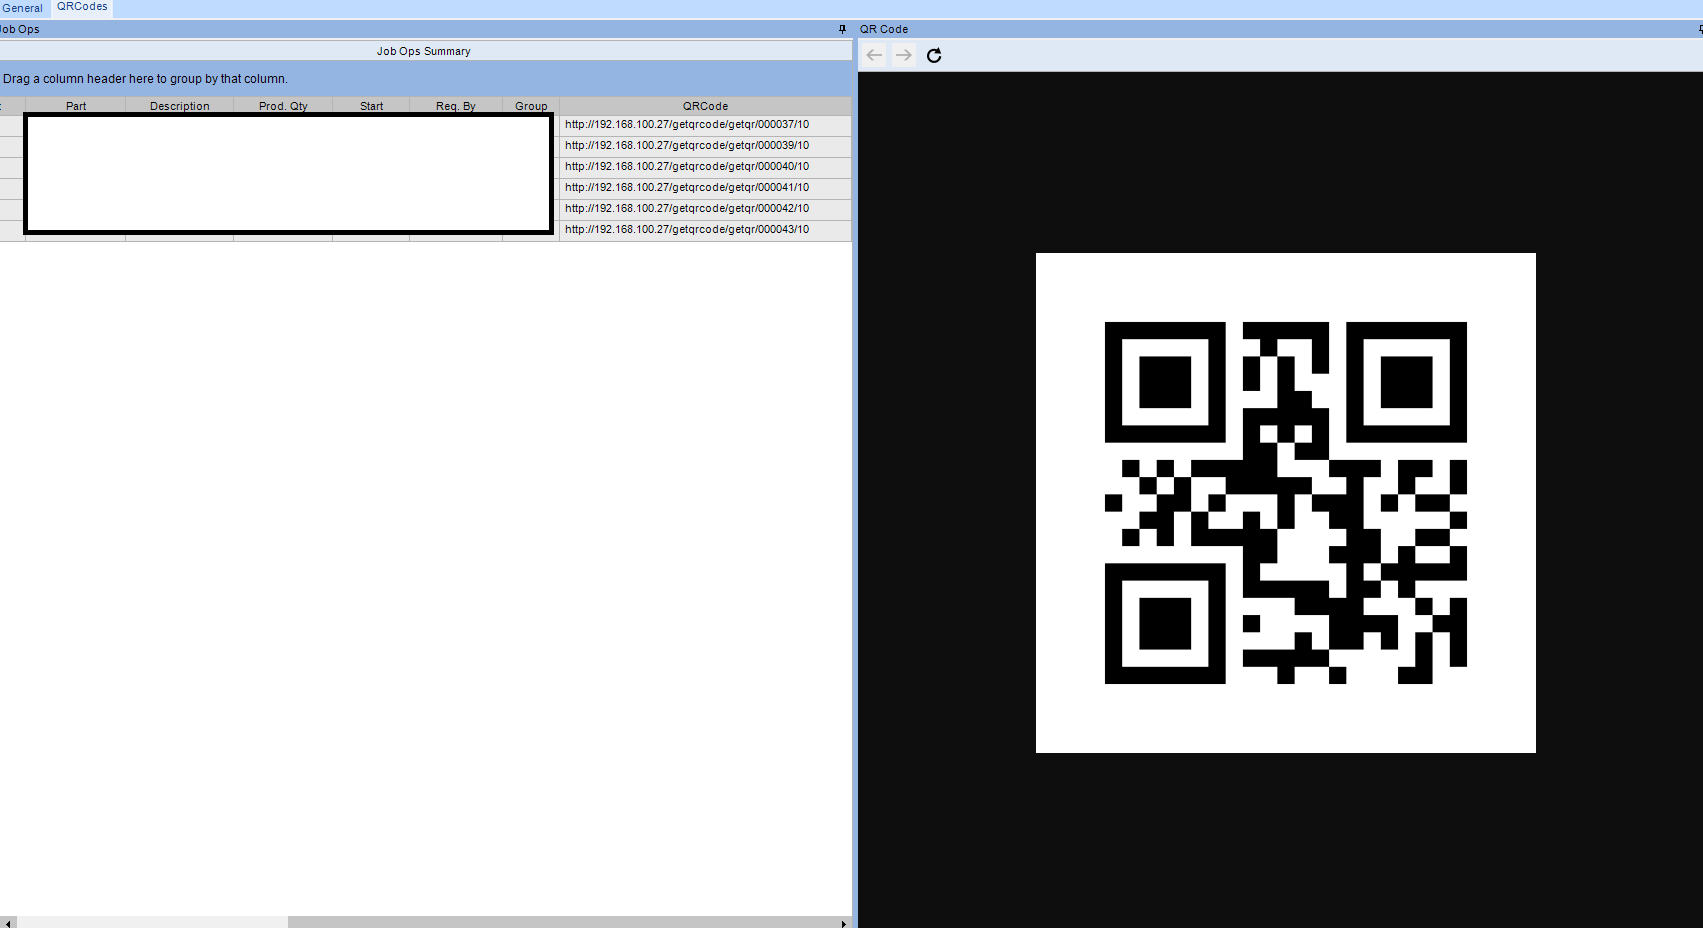The image size is (1703, 928).
Task: Click the QR Code panel title
Action: click(x=884, y=29)
